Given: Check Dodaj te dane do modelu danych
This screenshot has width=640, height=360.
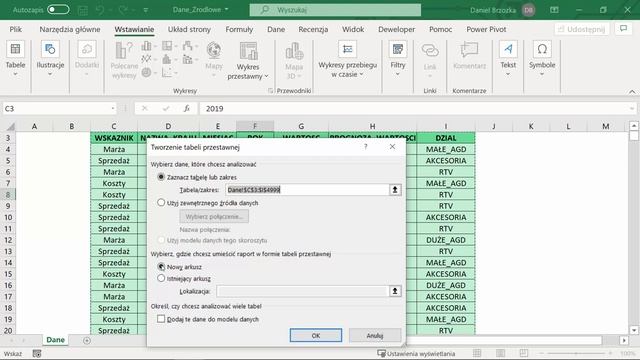Looking at the screenshot, I should [161, 319].
